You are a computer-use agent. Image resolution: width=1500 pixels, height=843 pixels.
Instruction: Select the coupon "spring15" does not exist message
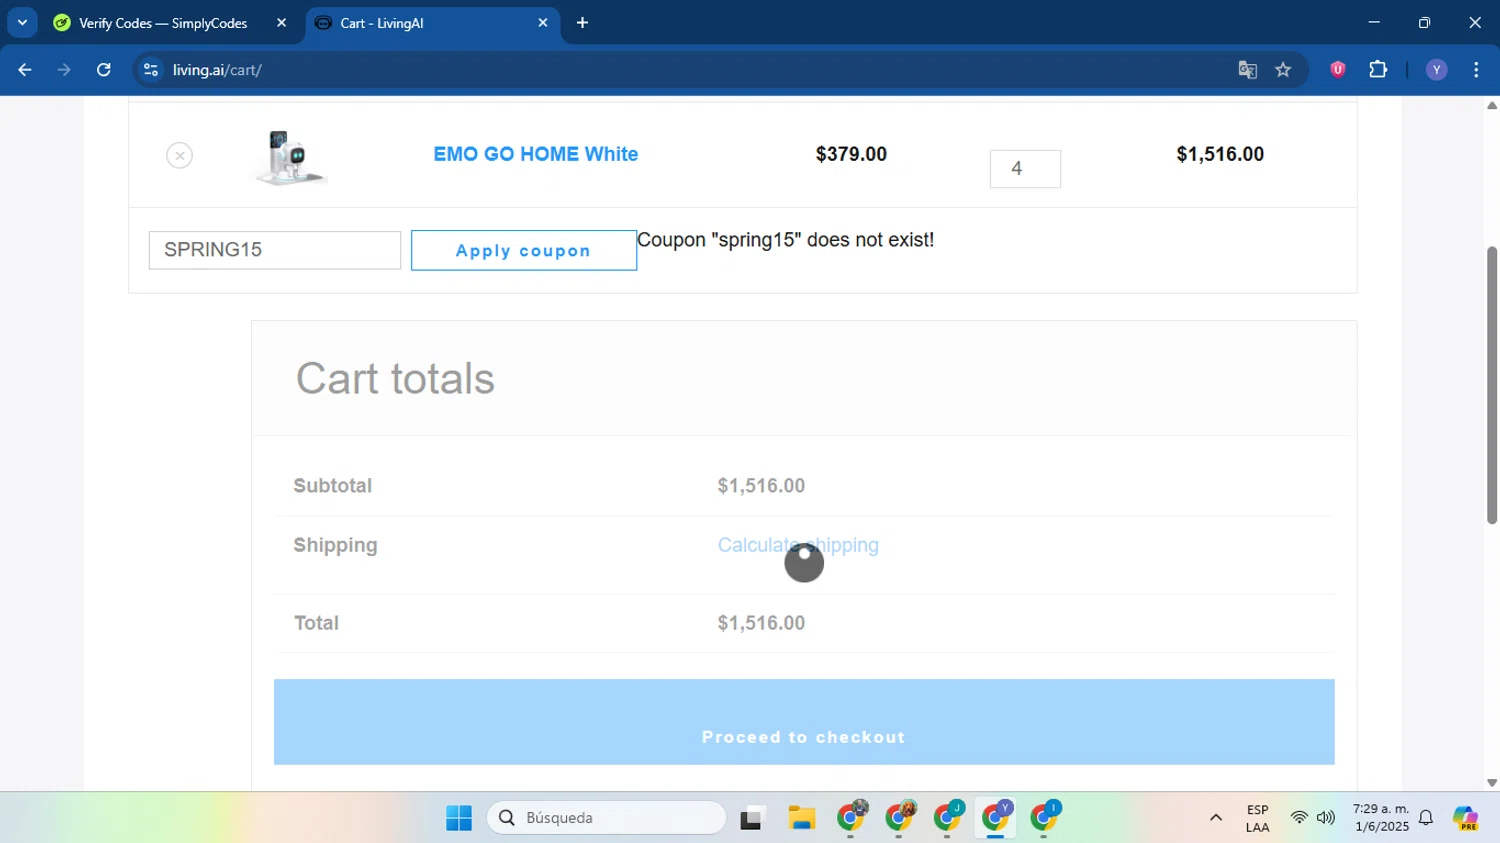tap(785, 240)
